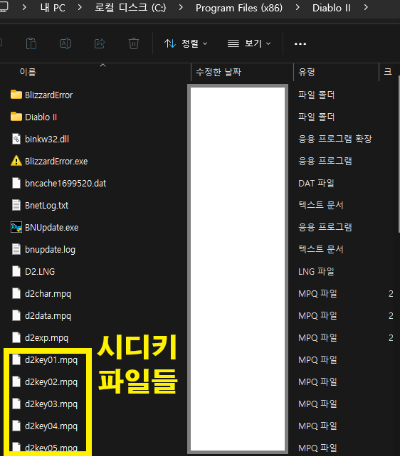Sort by the 유형 column header
The height and width of the screenshot is (456, 400).
[x=307, y=72]
